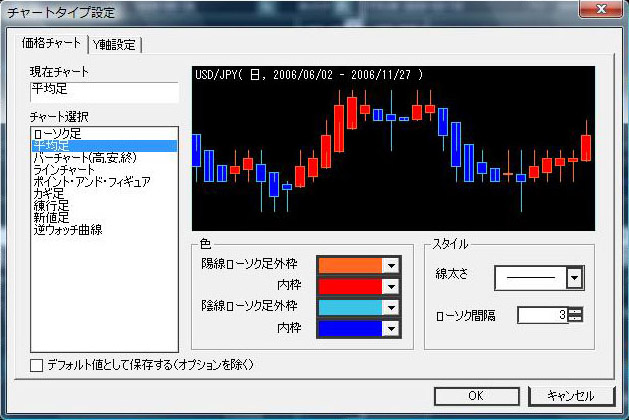Select 逆ウォッチ曲線 chart type
Image resolution: width=629 pixels, height=420 pixels.
click(x=104, y=230)
